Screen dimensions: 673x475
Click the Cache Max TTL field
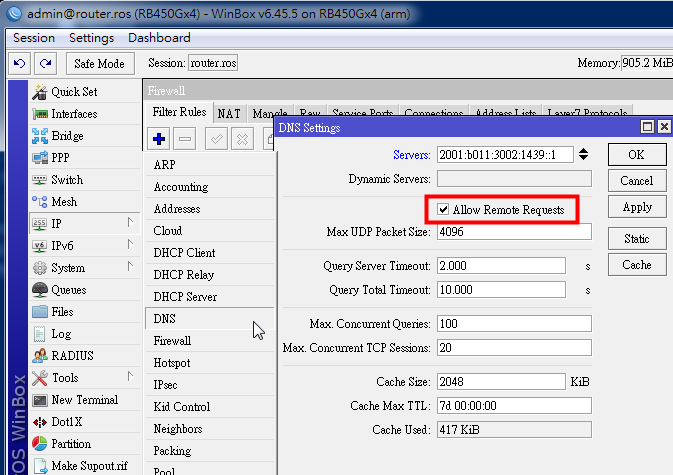point(514,405)
